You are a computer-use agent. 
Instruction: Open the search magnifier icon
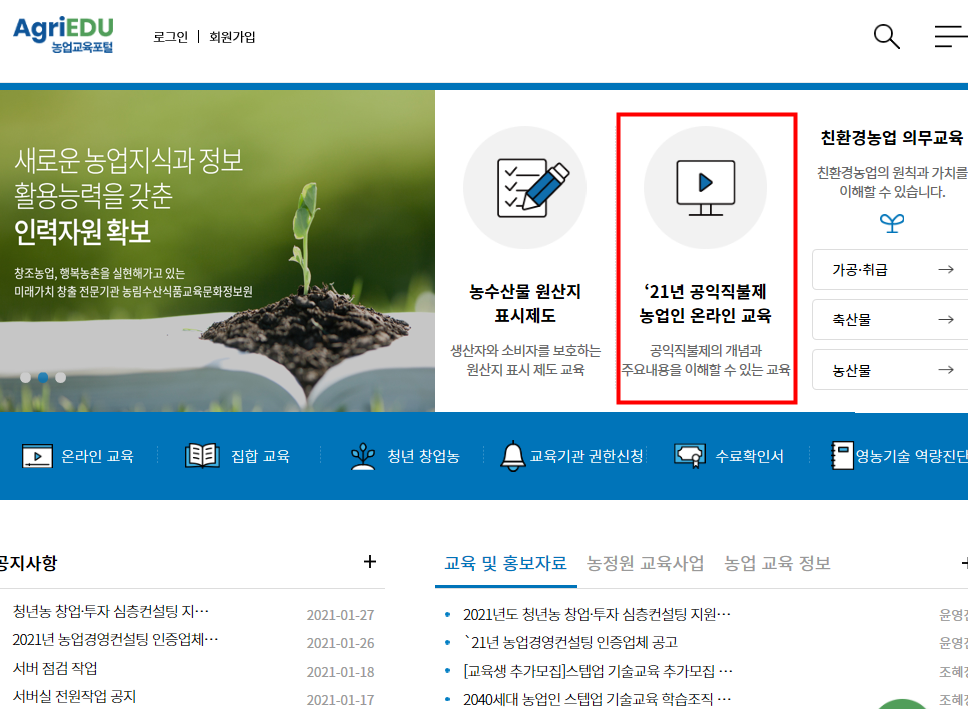[887, 36]
